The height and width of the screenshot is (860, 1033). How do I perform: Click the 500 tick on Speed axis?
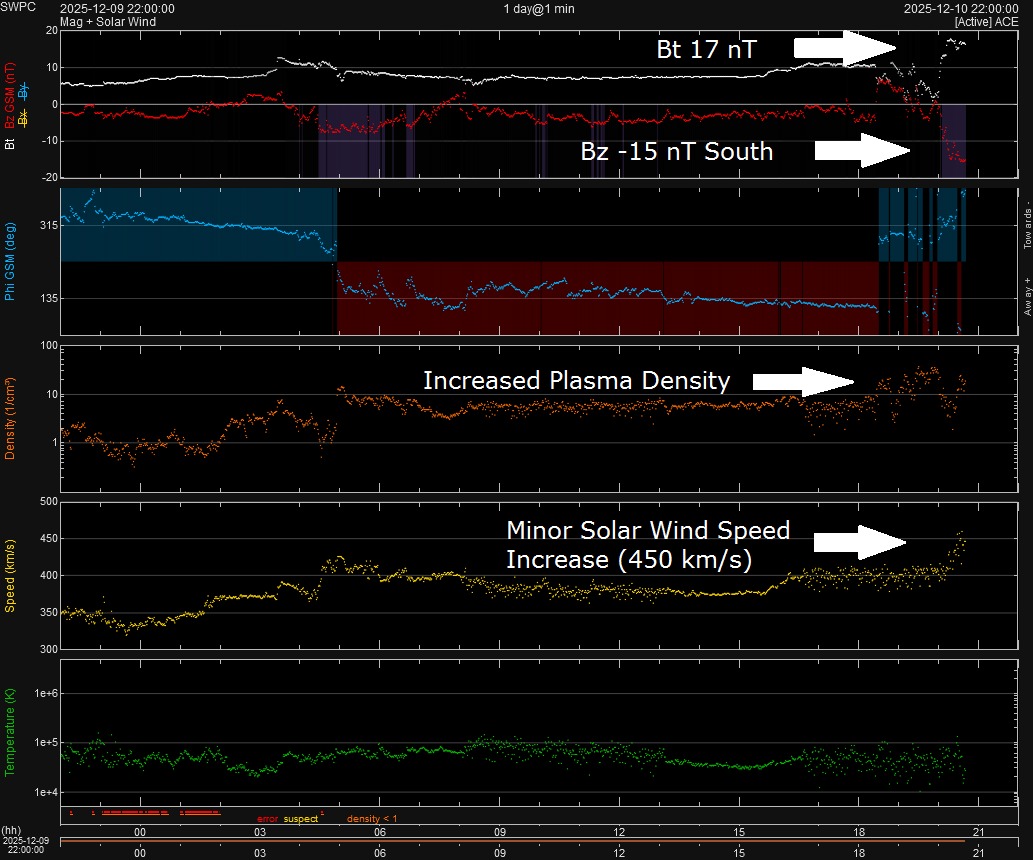pos(49,502)
